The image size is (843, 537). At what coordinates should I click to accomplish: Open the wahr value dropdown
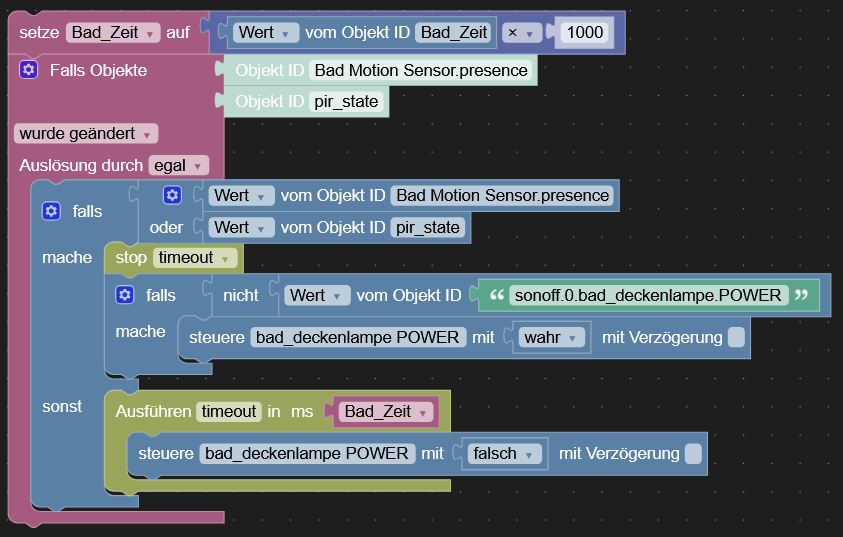(552, 337)
